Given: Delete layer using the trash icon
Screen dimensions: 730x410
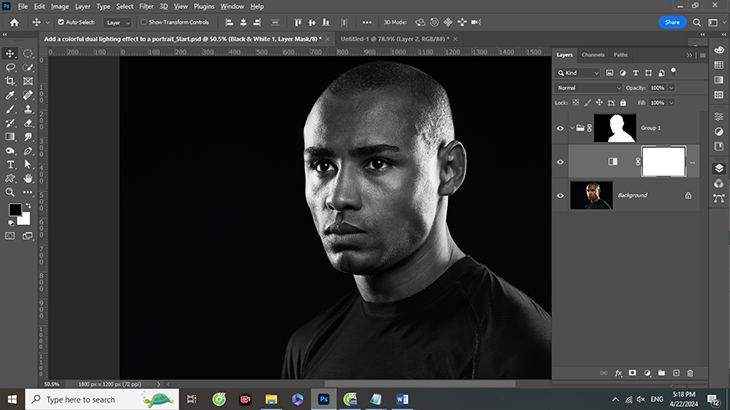Looking at the screenshot, I should click(x=690, y=373).
